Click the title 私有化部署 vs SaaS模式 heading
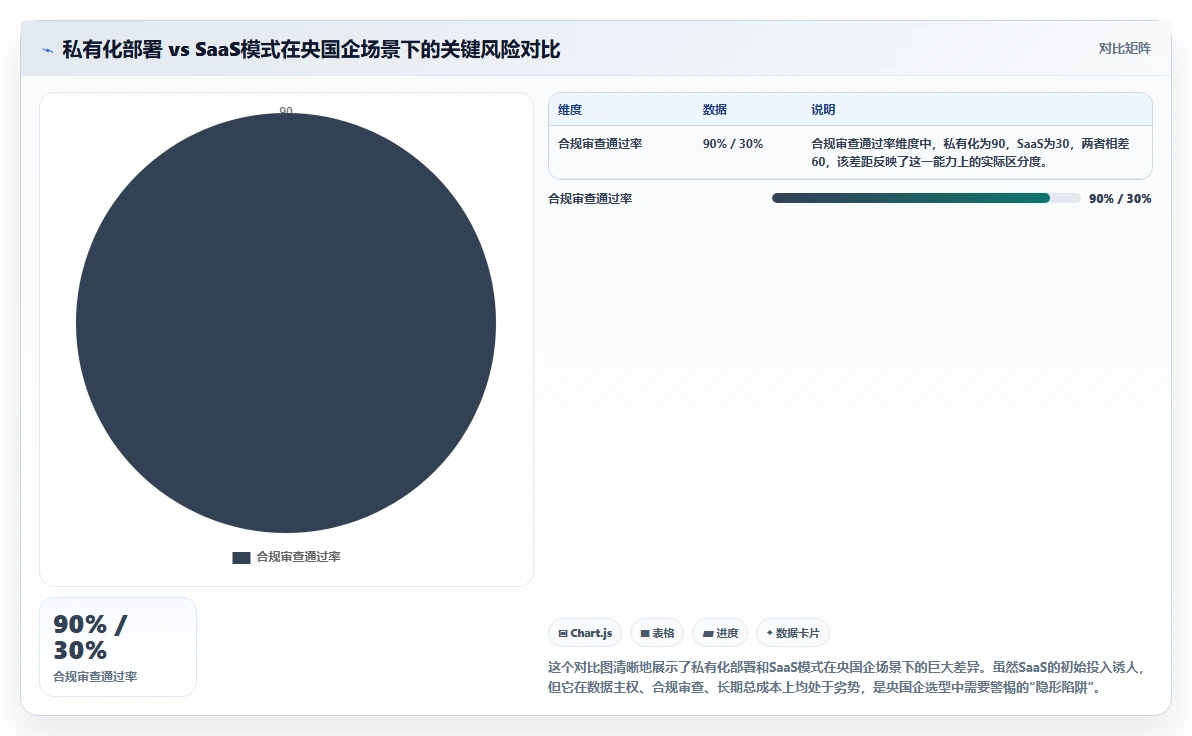The image size is (1192, 736). click(x=311, y=49)
